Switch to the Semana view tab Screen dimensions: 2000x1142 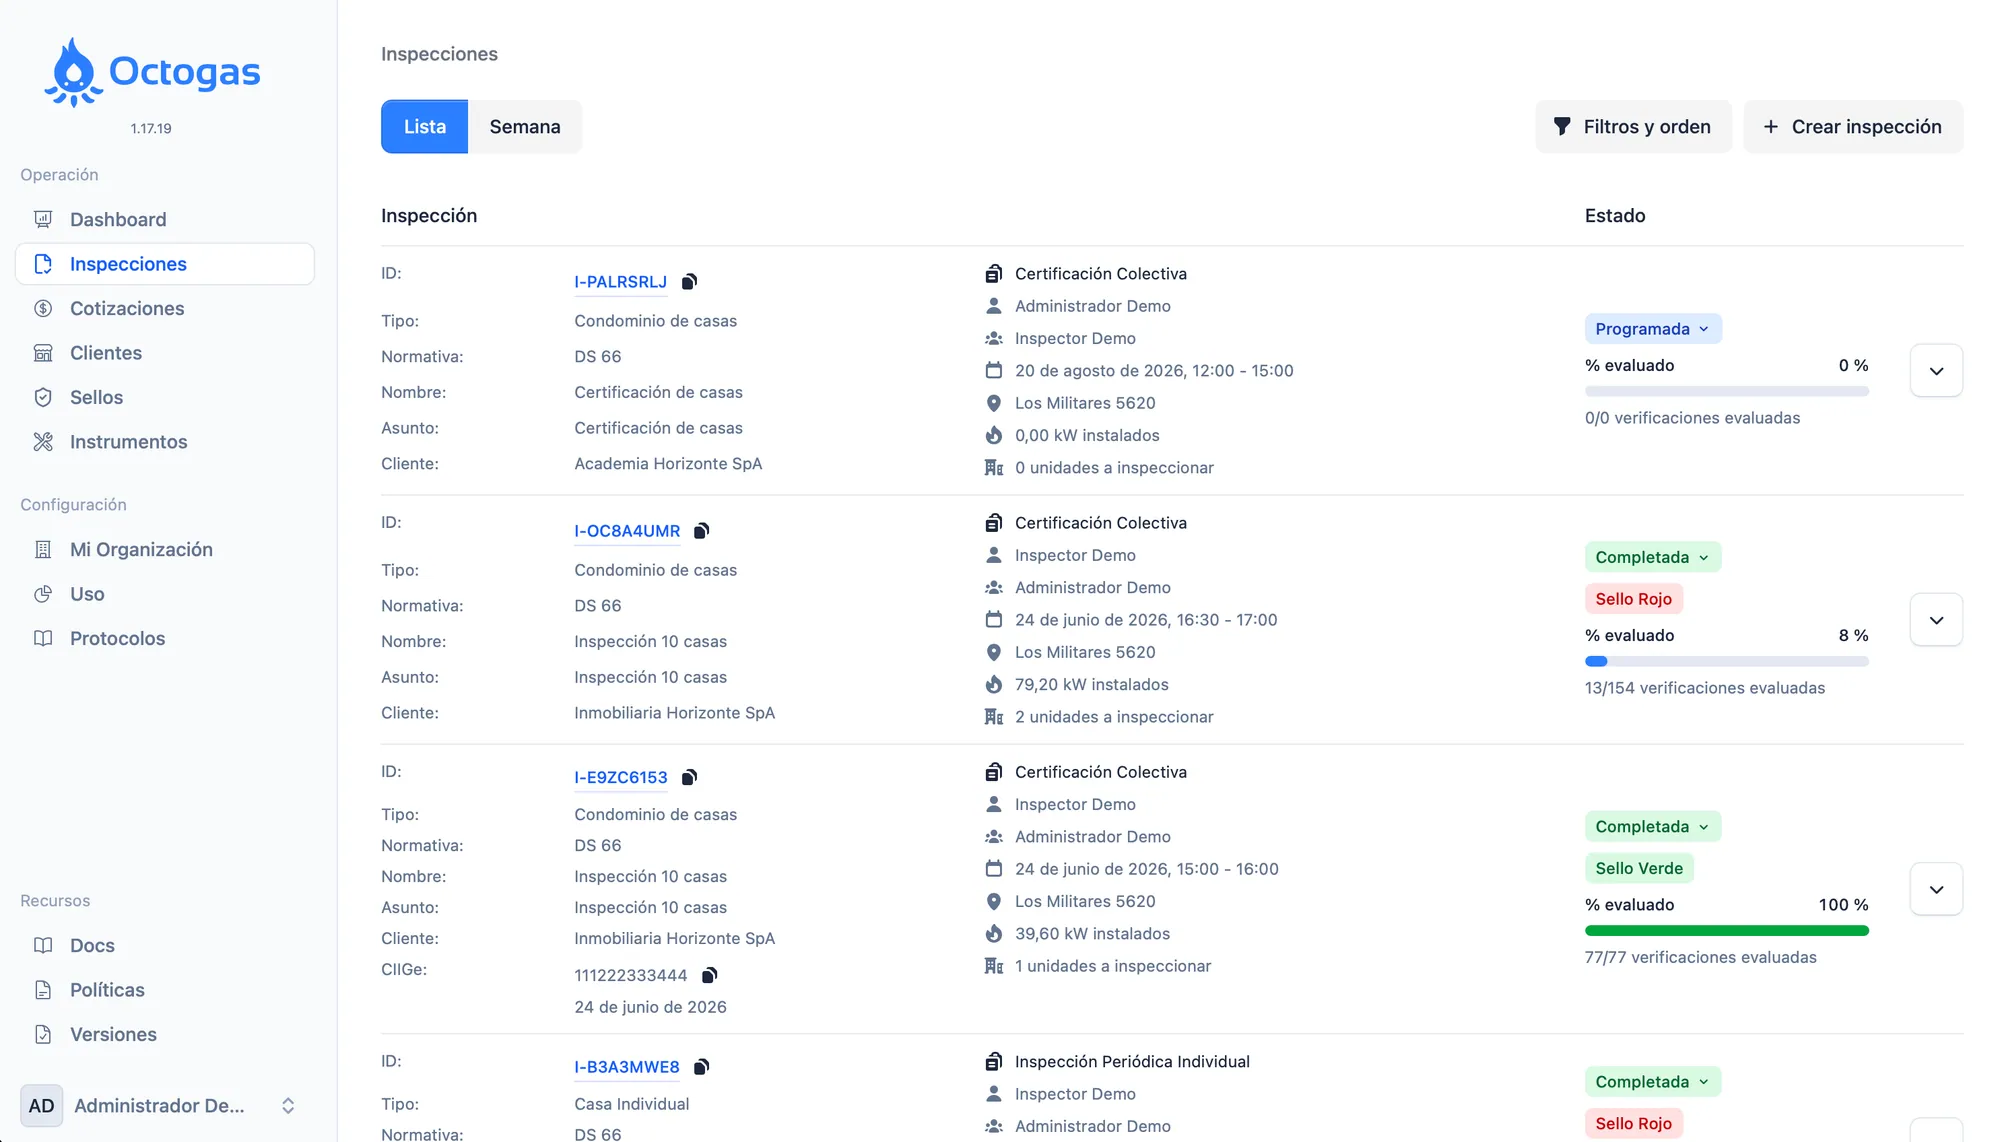tap(525, 127)
